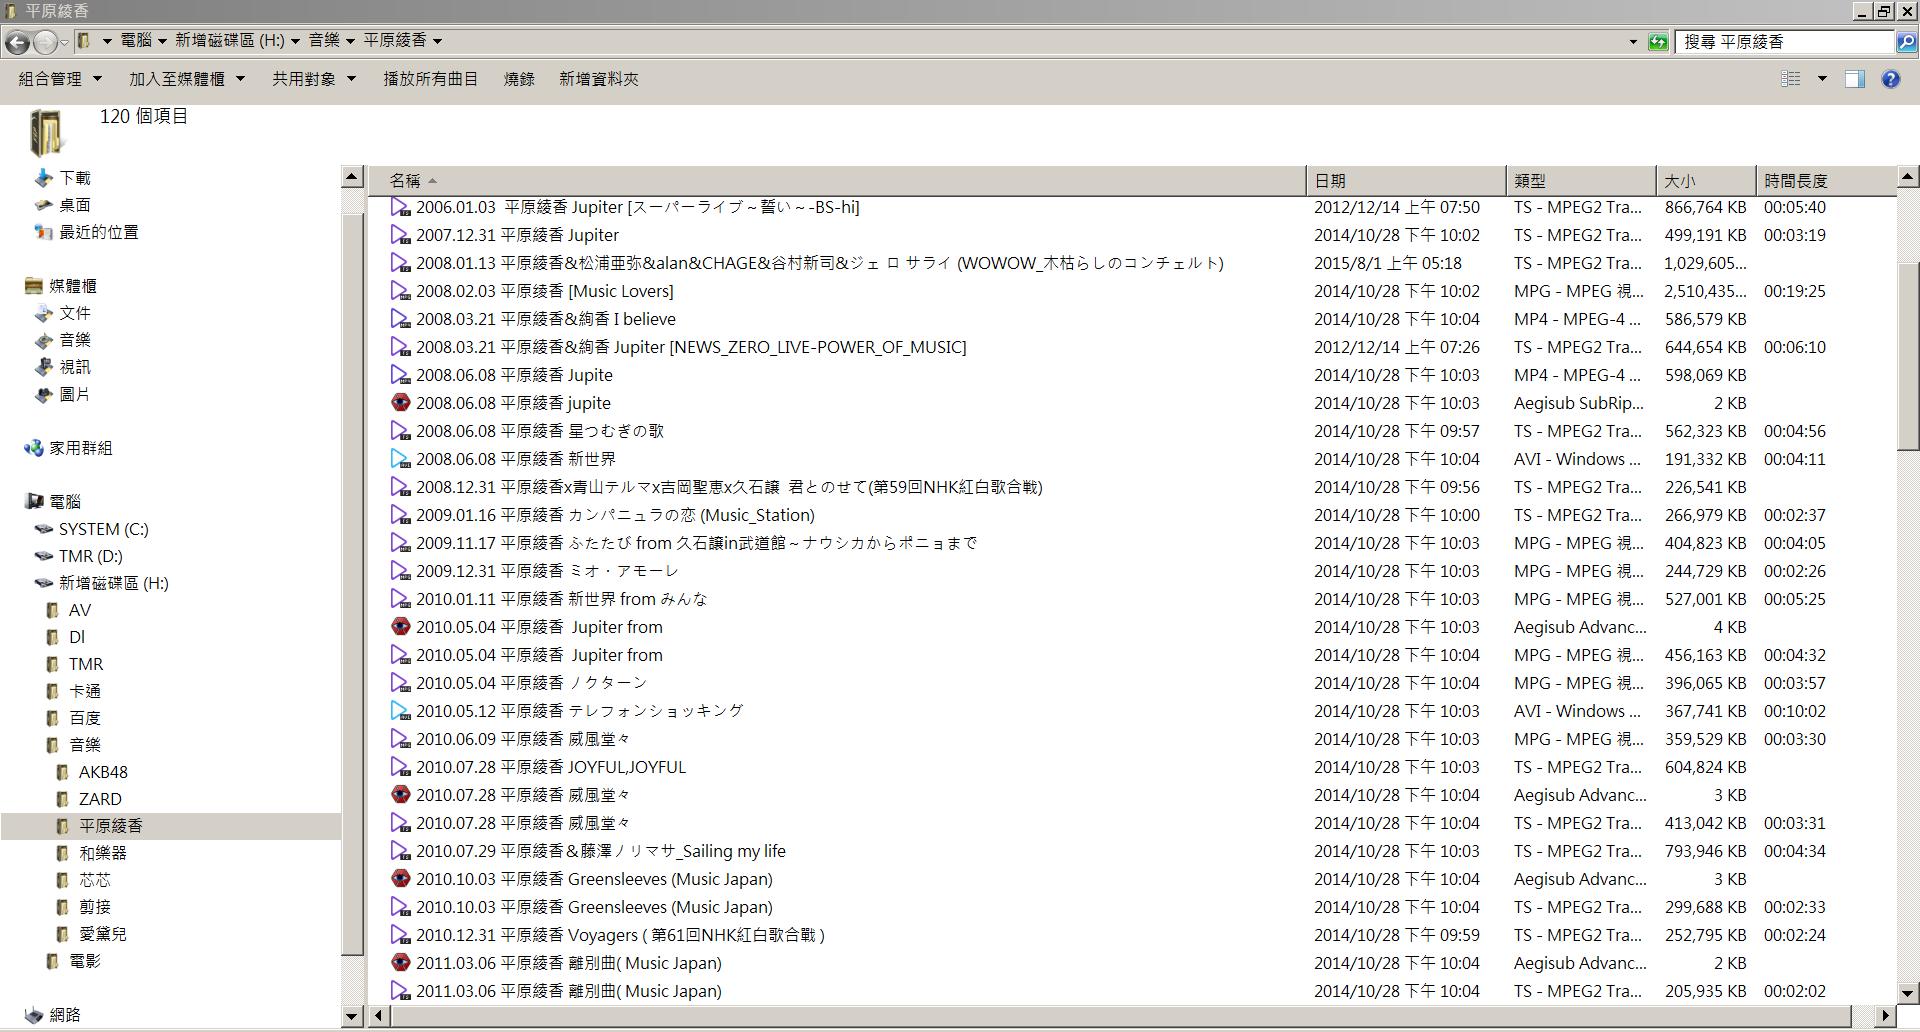Sort by the 名稱 column header
Image resolution: width=1920 pixels, height=1032 pixels.
pyautogui.click(x=838, y=181)
